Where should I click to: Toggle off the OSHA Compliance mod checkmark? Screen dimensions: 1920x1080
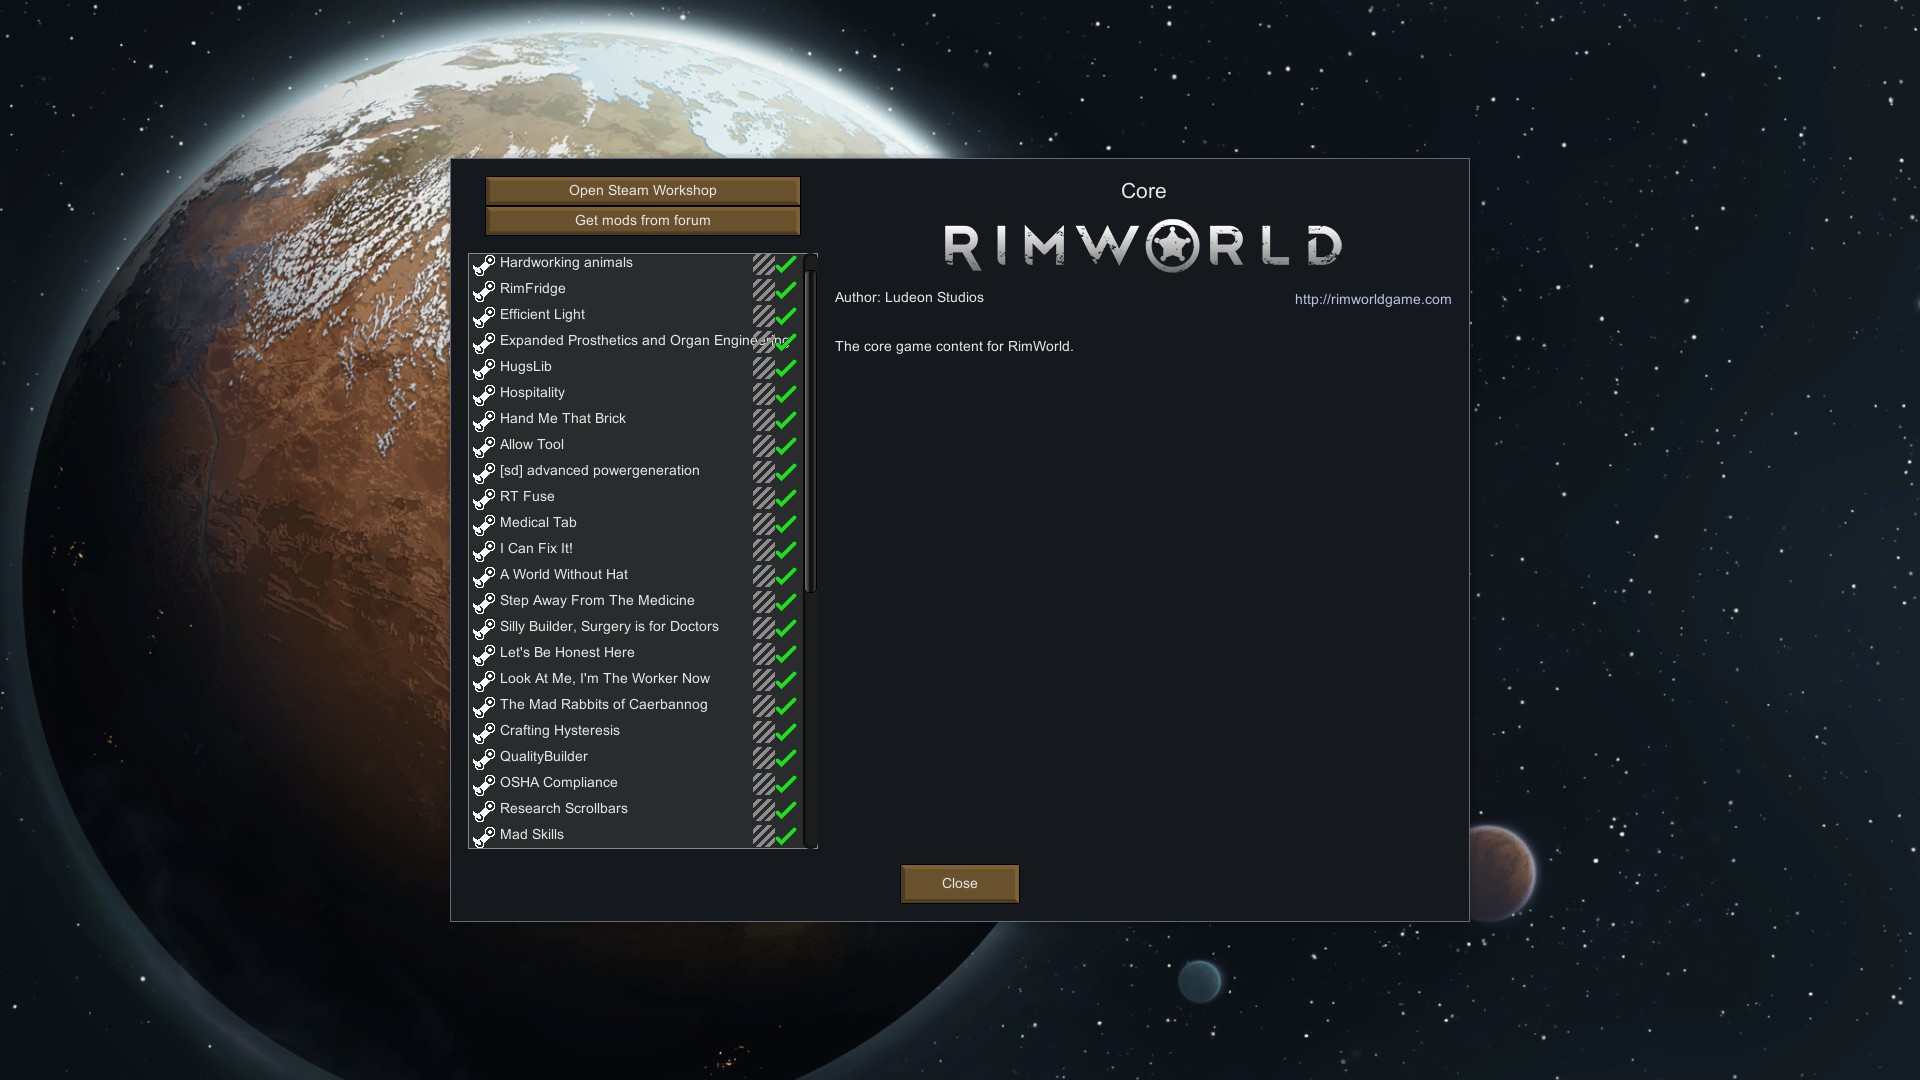[x=787, y=784]
